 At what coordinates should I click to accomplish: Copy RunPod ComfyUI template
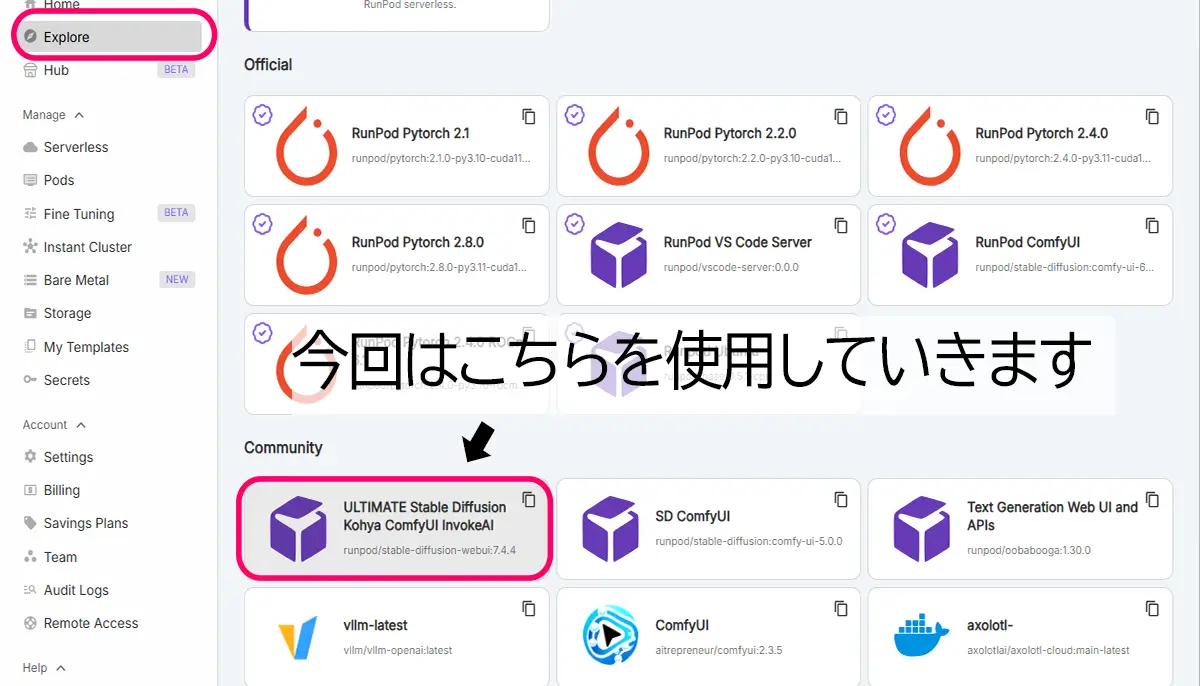(x=1152, y=225)
